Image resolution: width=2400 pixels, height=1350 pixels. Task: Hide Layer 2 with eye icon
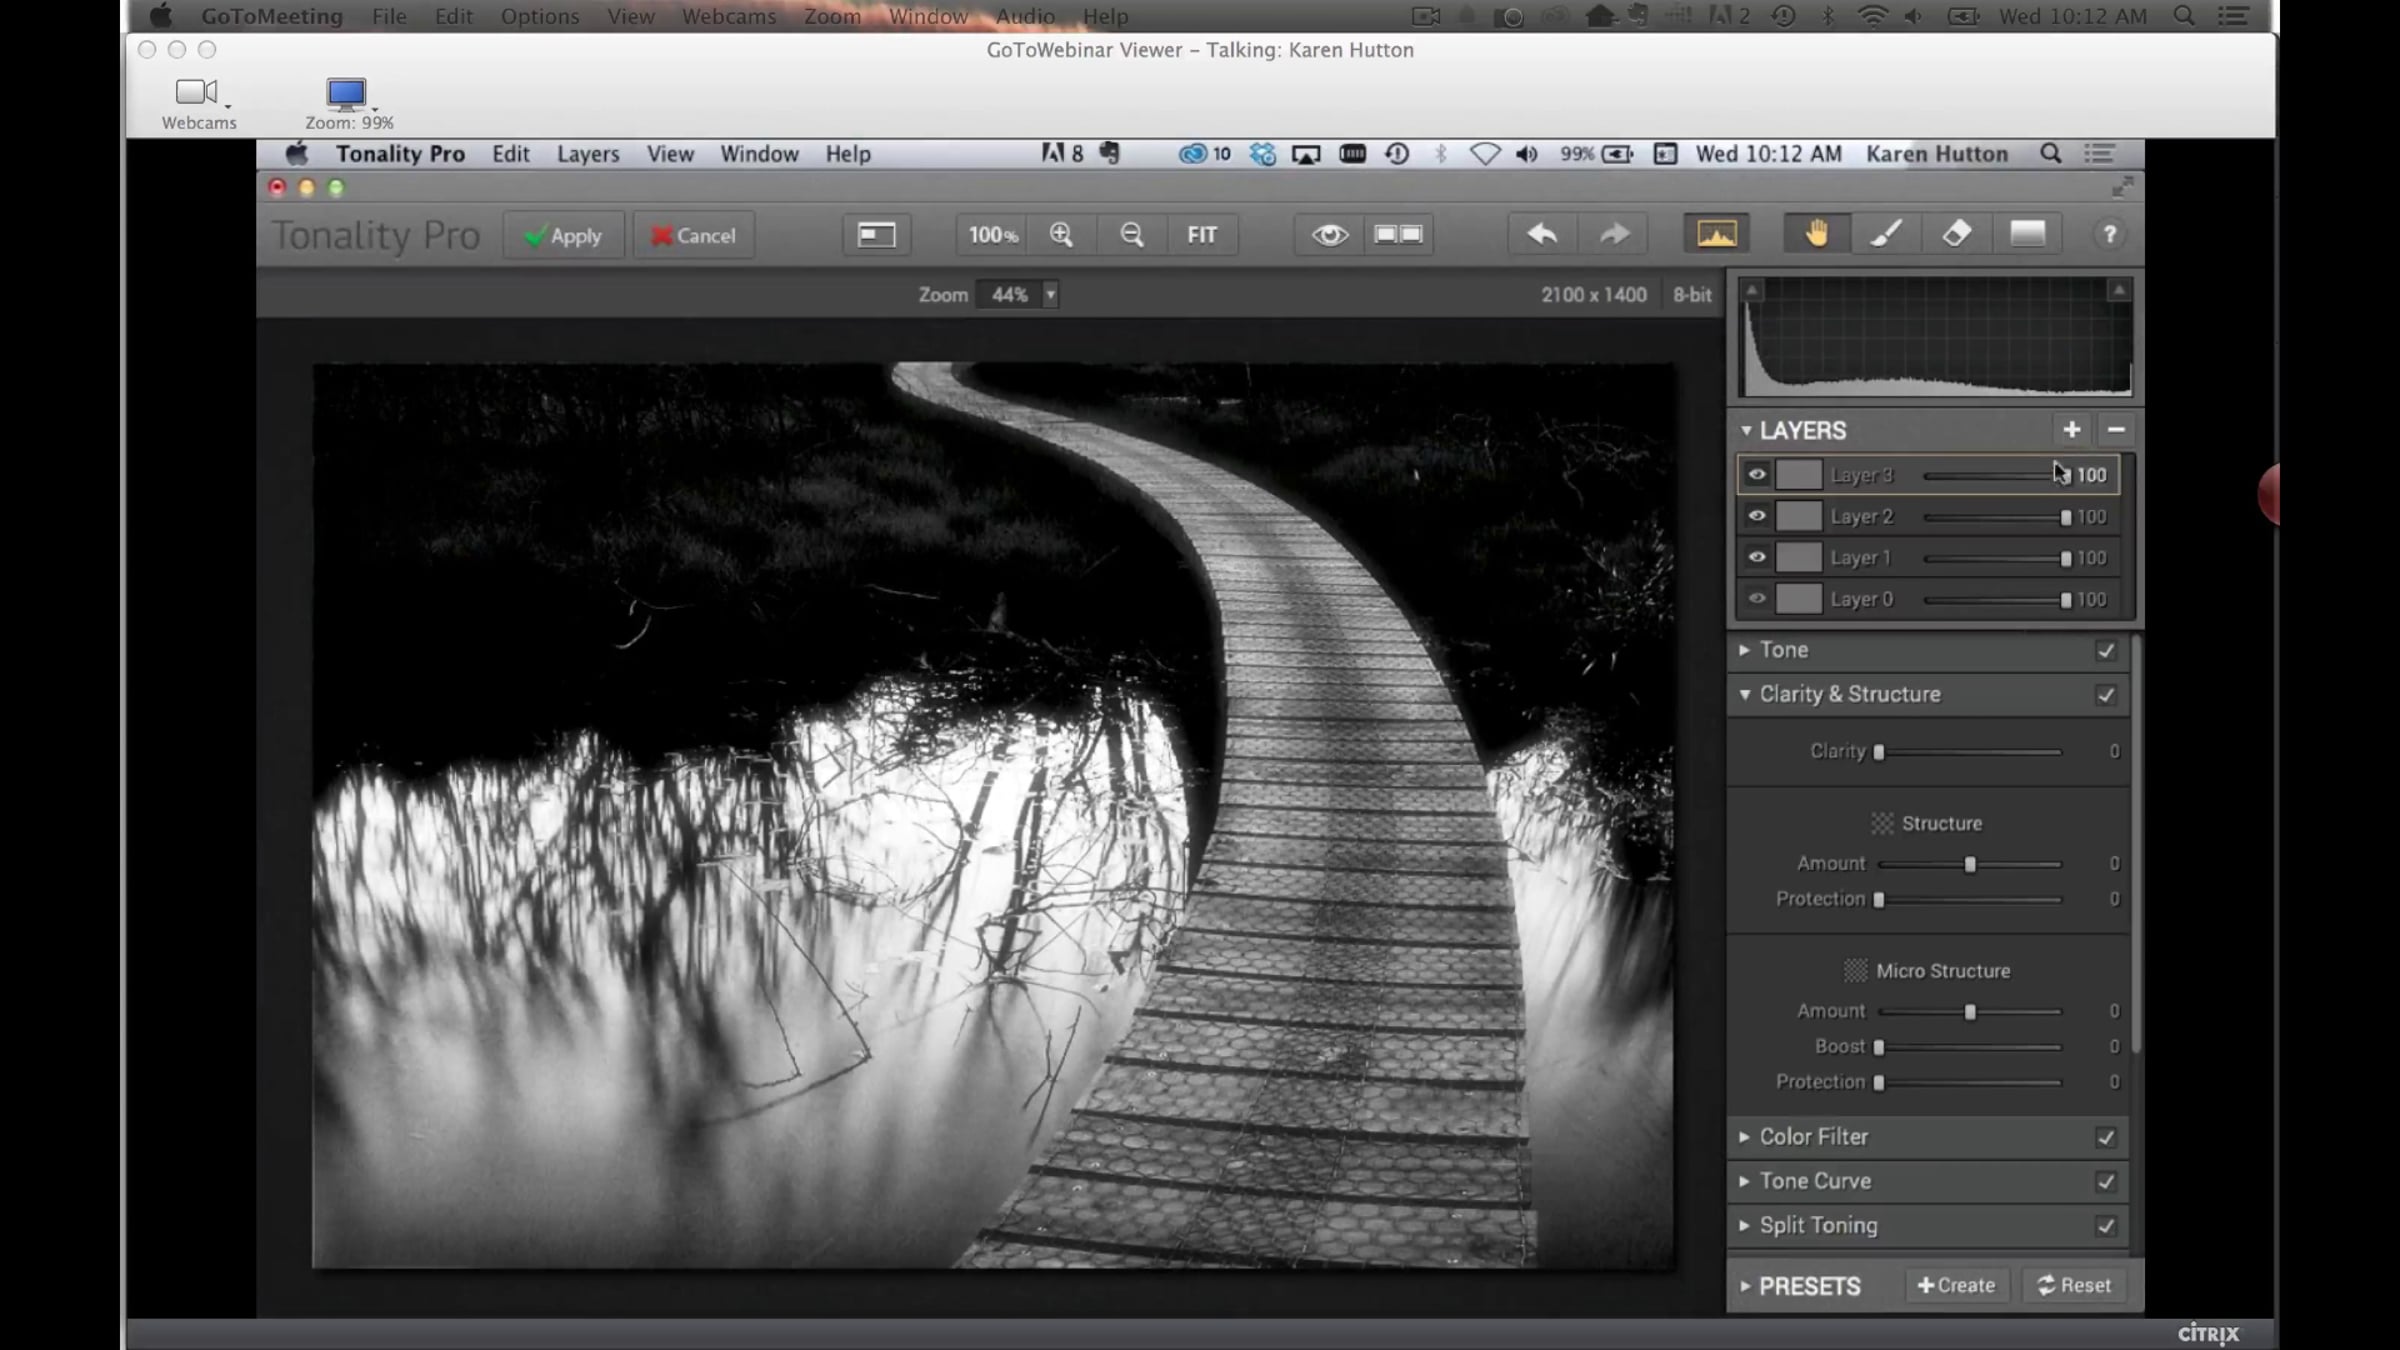[x=1757, y=516]
